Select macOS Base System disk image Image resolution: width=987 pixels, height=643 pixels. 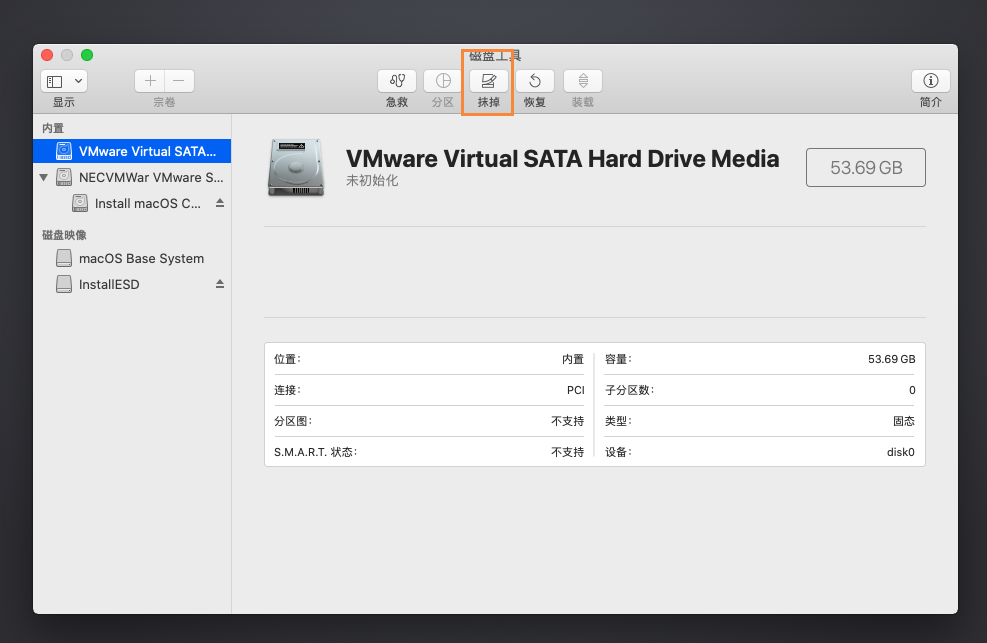[x=132, y=259]
